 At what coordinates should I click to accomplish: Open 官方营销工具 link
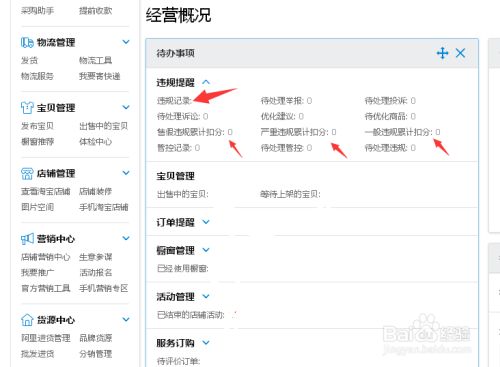point(46,288)
